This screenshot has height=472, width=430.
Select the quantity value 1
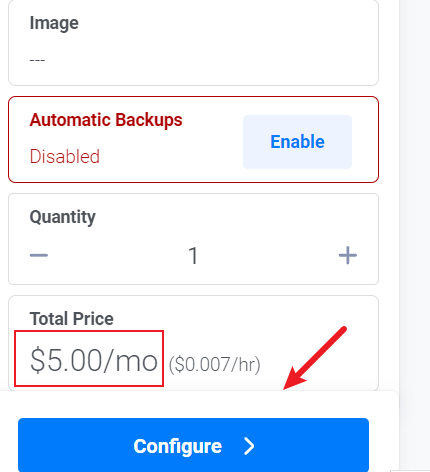tap(193, 256)
